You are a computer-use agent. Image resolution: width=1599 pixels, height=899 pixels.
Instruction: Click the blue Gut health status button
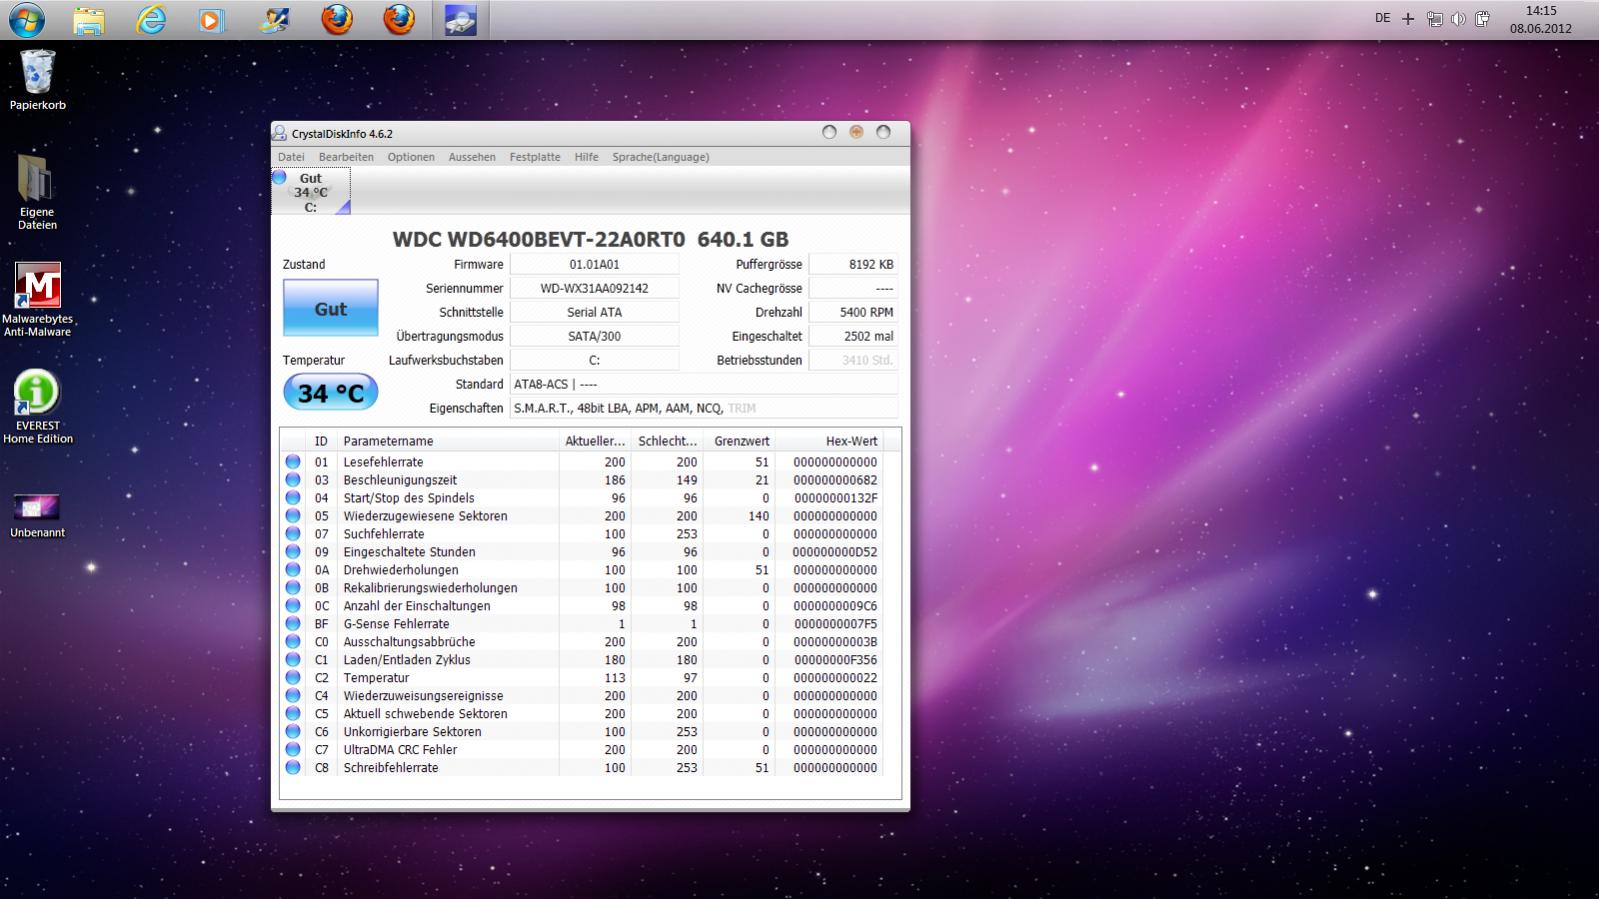pos(331,309)
